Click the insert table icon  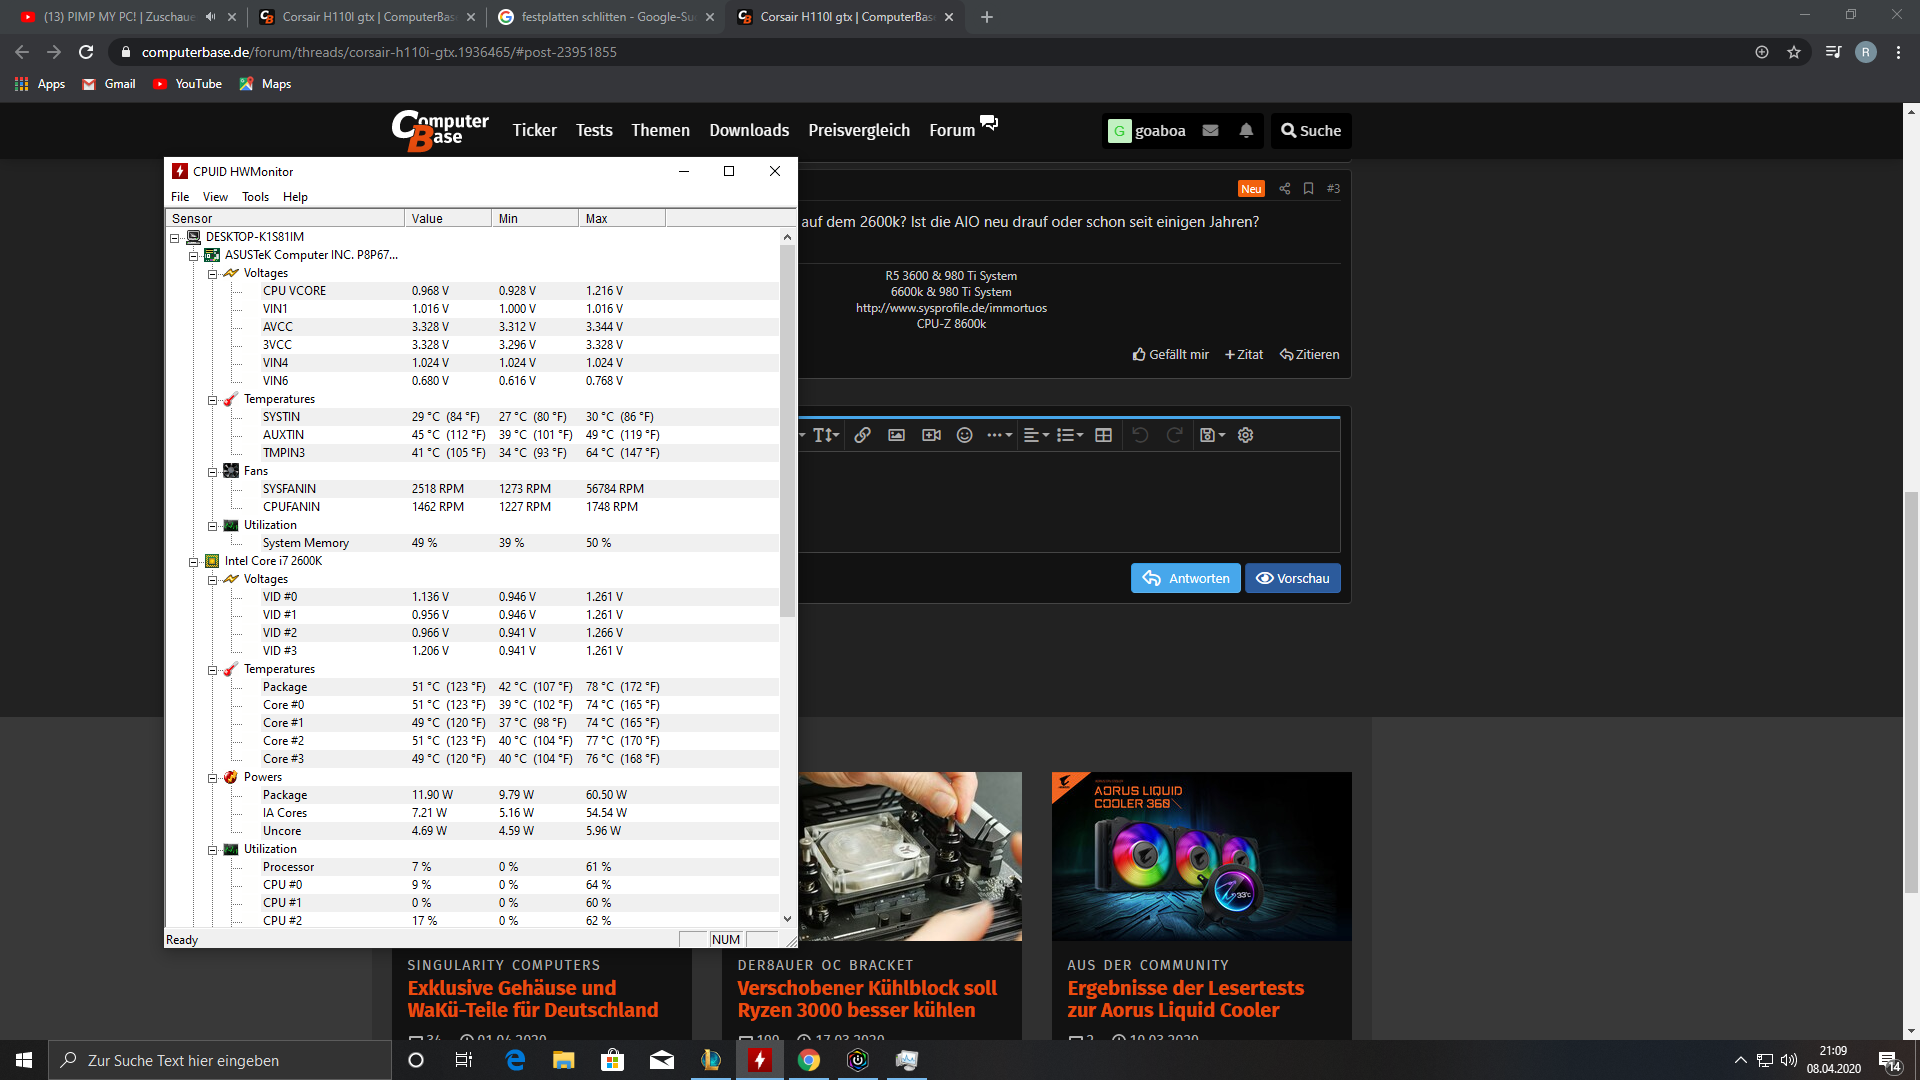point(1103,435)
